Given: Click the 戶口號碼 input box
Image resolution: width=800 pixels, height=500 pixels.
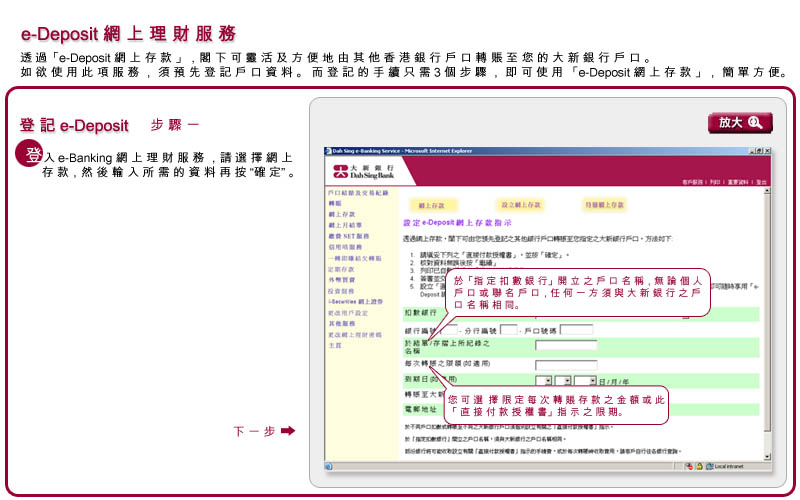Looking at the screenshot, I should [x=577, y=330].
